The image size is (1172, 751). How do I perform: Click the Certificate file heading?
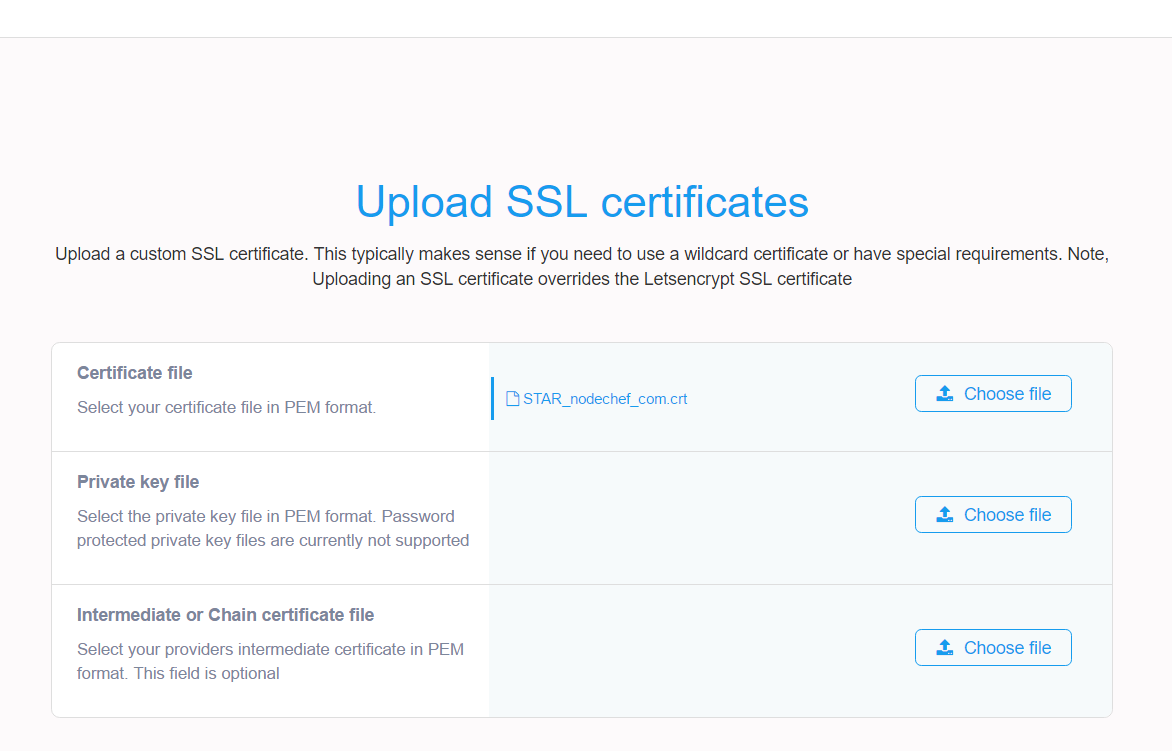click(x=135, y=373)
